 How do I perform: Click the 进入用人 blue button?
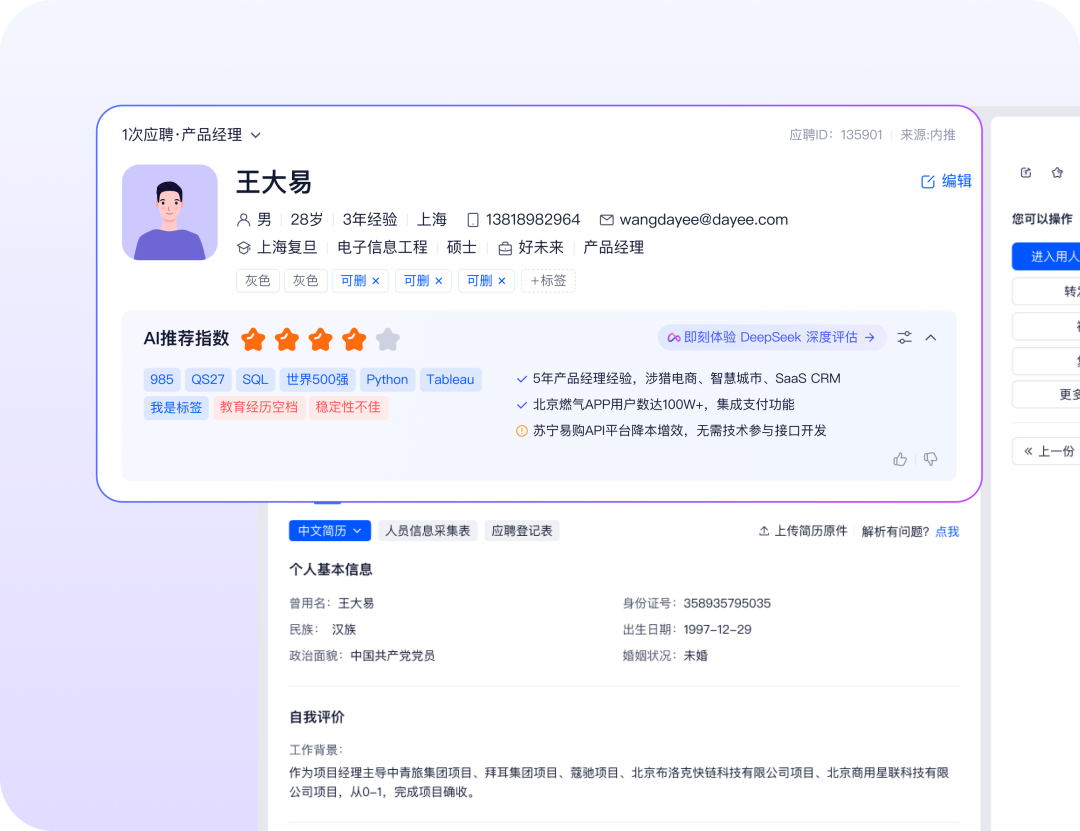[1047, 256]
